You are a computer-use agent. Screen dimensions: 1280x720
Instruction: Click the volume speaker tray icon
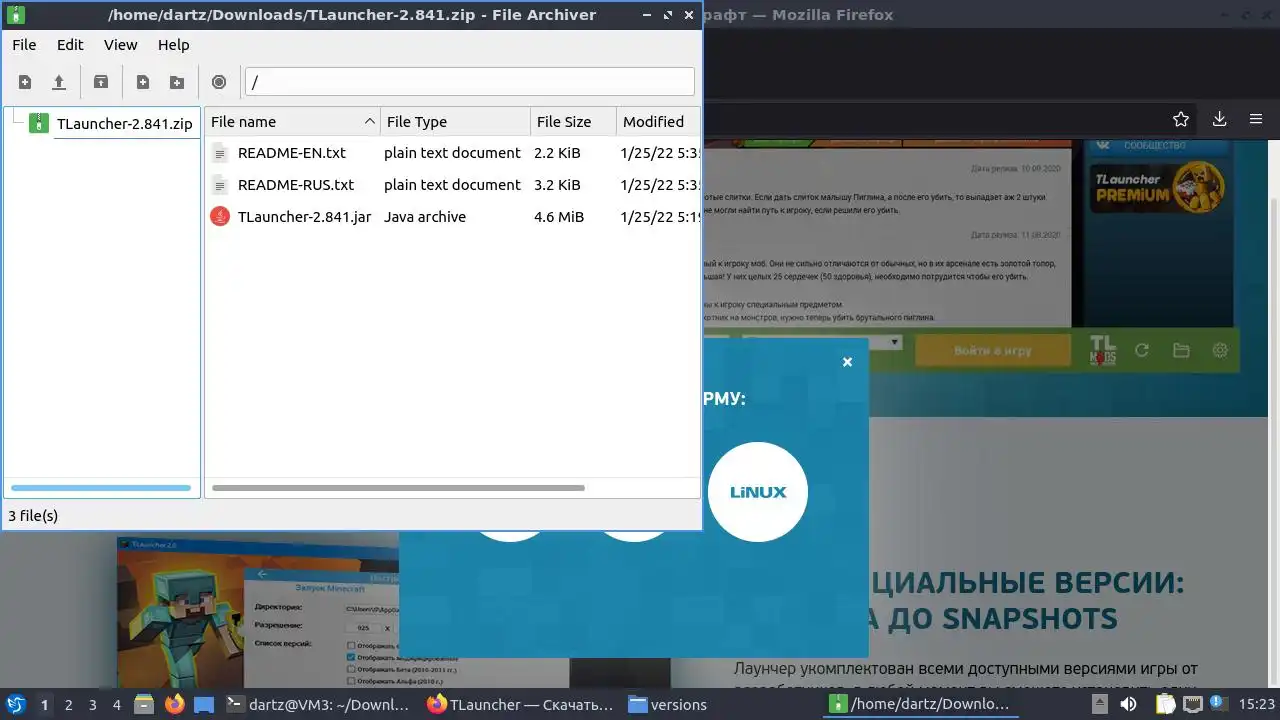pyautogui.click(x=1128, y=704)
